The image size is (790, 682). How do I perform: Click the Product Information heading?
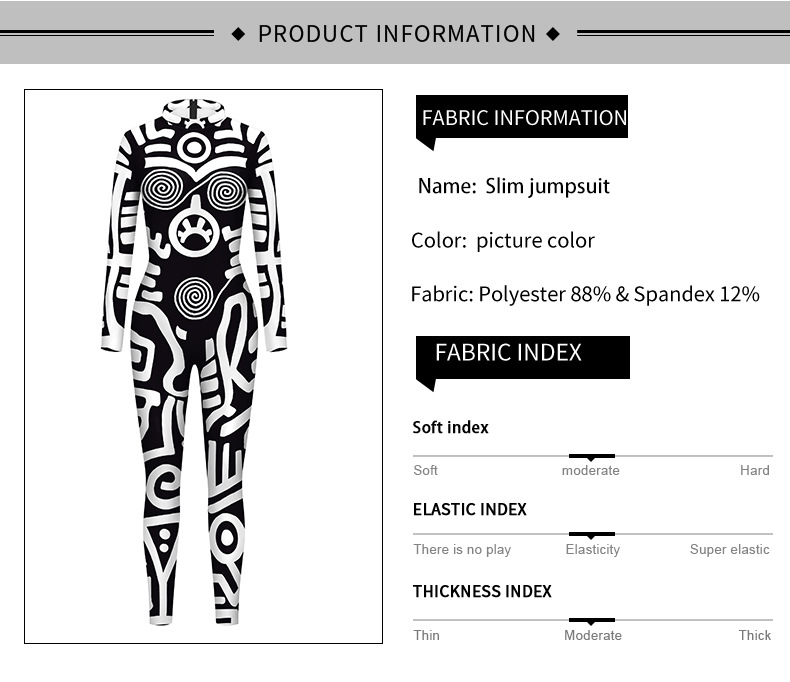397,34
